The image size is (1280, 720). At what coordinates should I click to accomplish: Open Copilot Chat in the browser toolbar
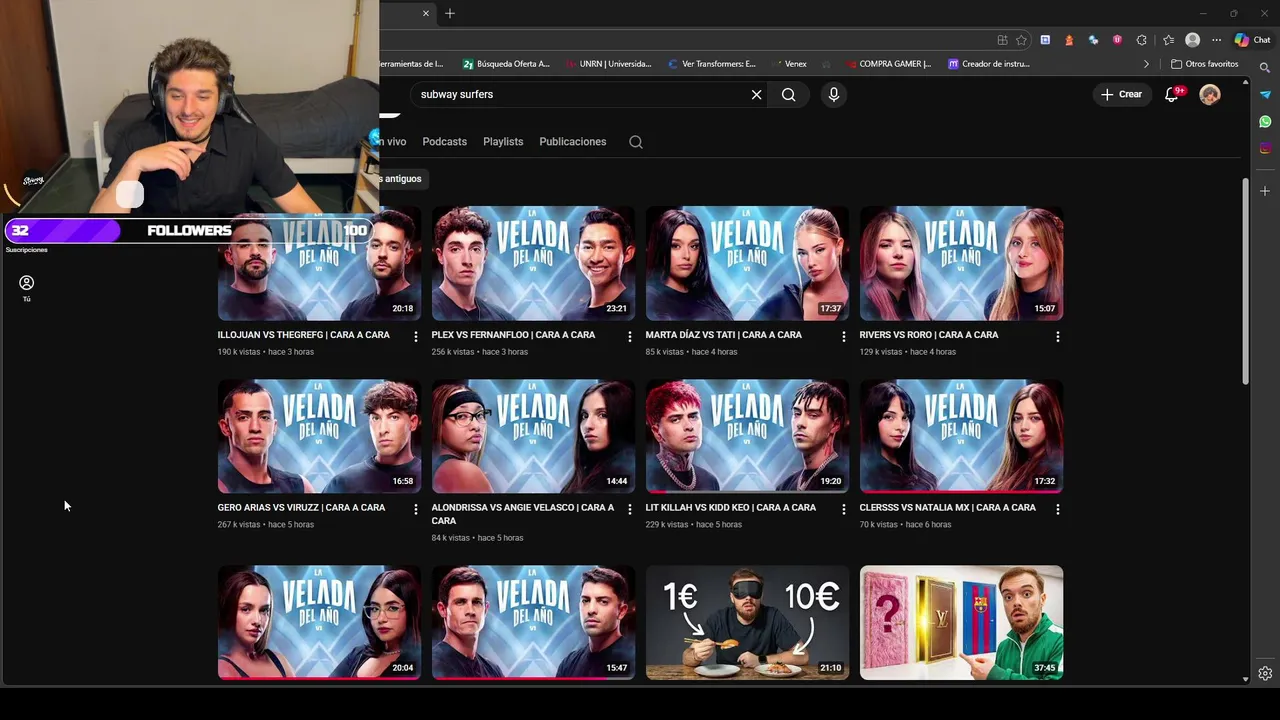click(x=1252, y=40)
